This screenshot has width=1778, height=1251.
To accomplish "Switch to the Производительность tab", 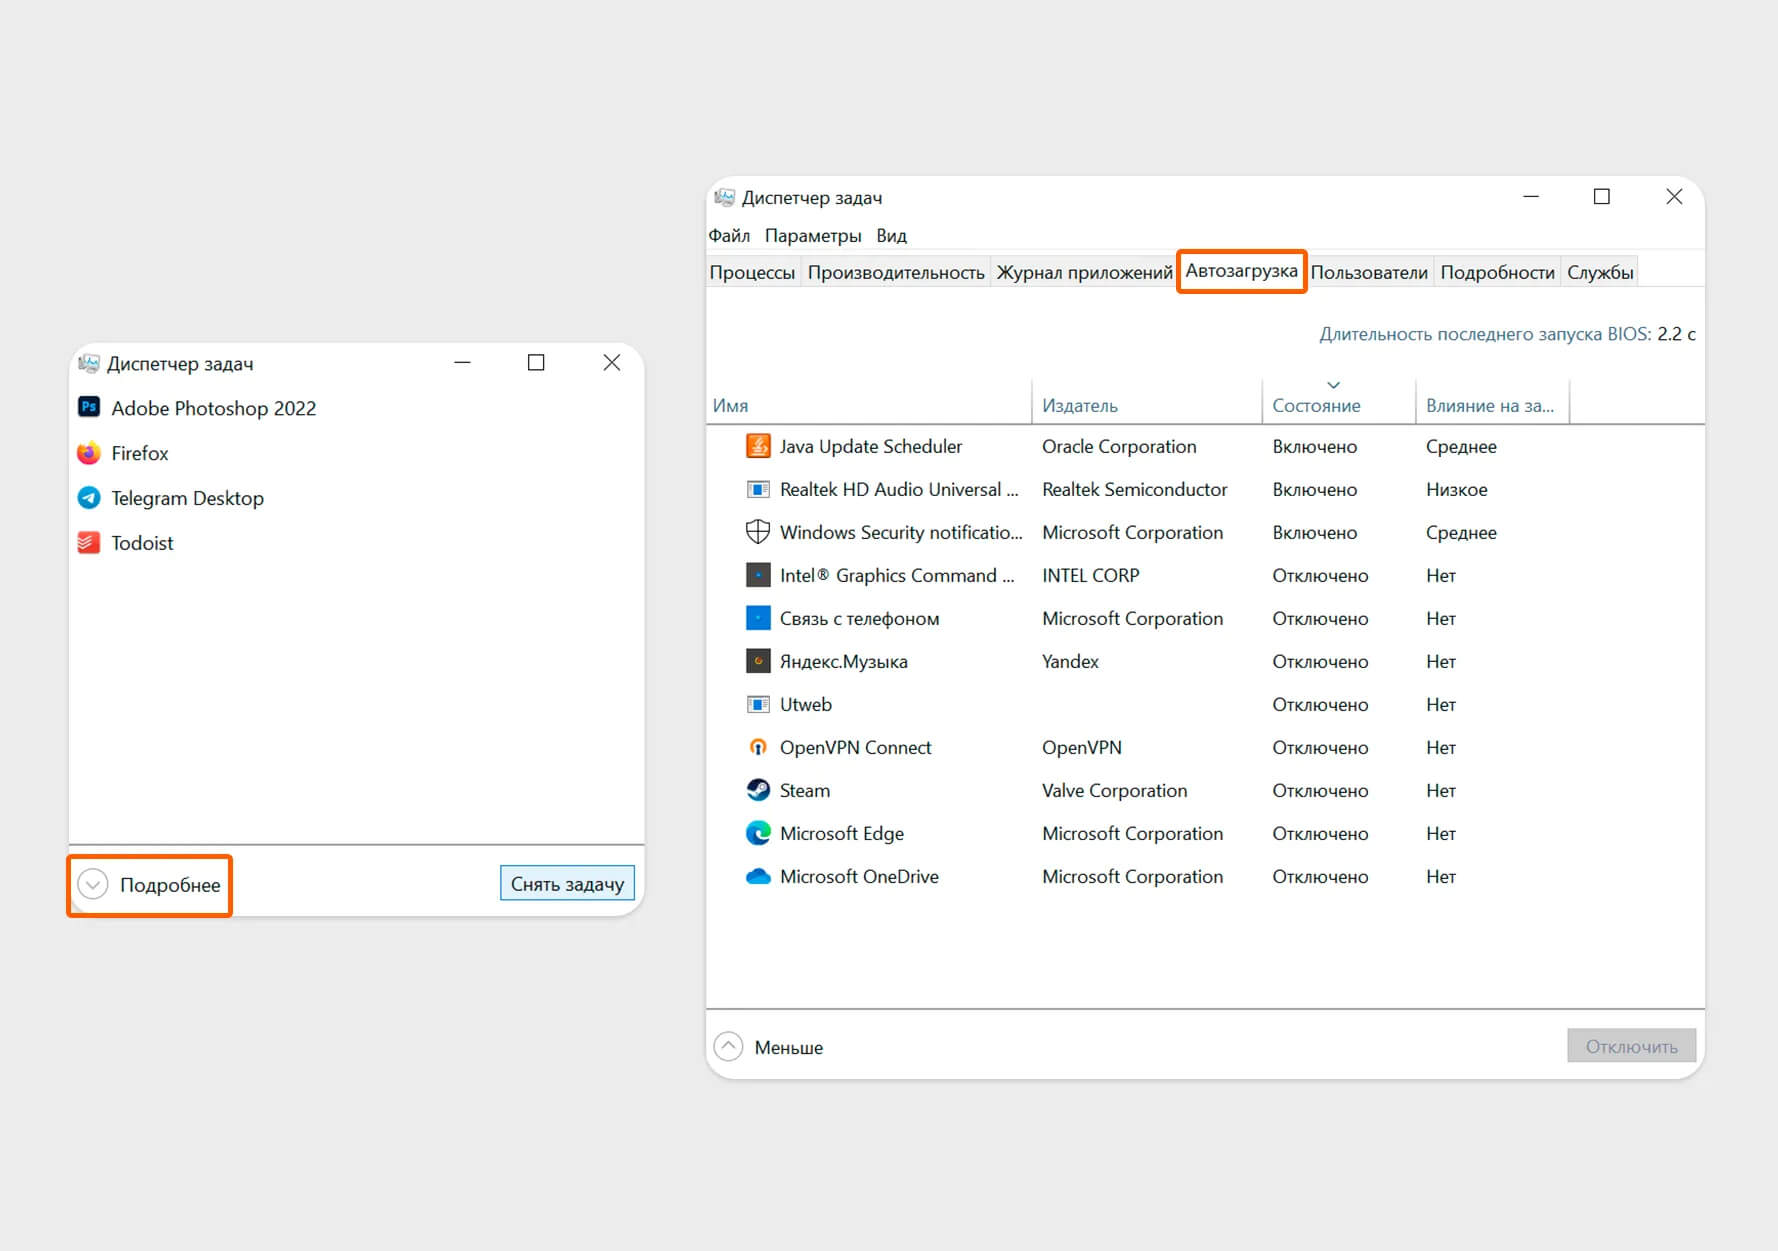I will coord(895,272).
